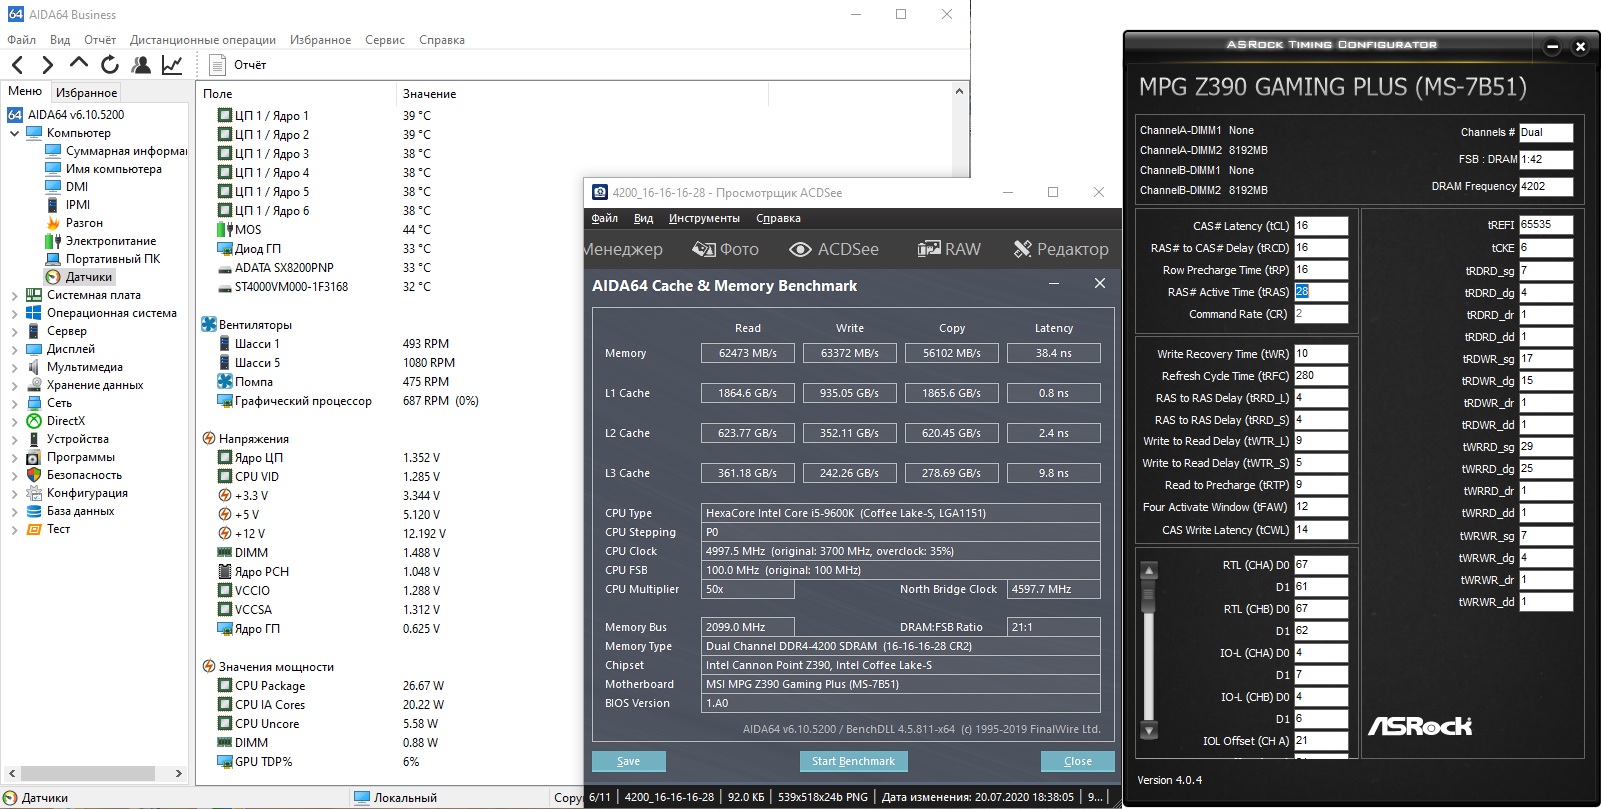
Task: Select Имя компьютера in the tree
Action: (x=113, y=169)
